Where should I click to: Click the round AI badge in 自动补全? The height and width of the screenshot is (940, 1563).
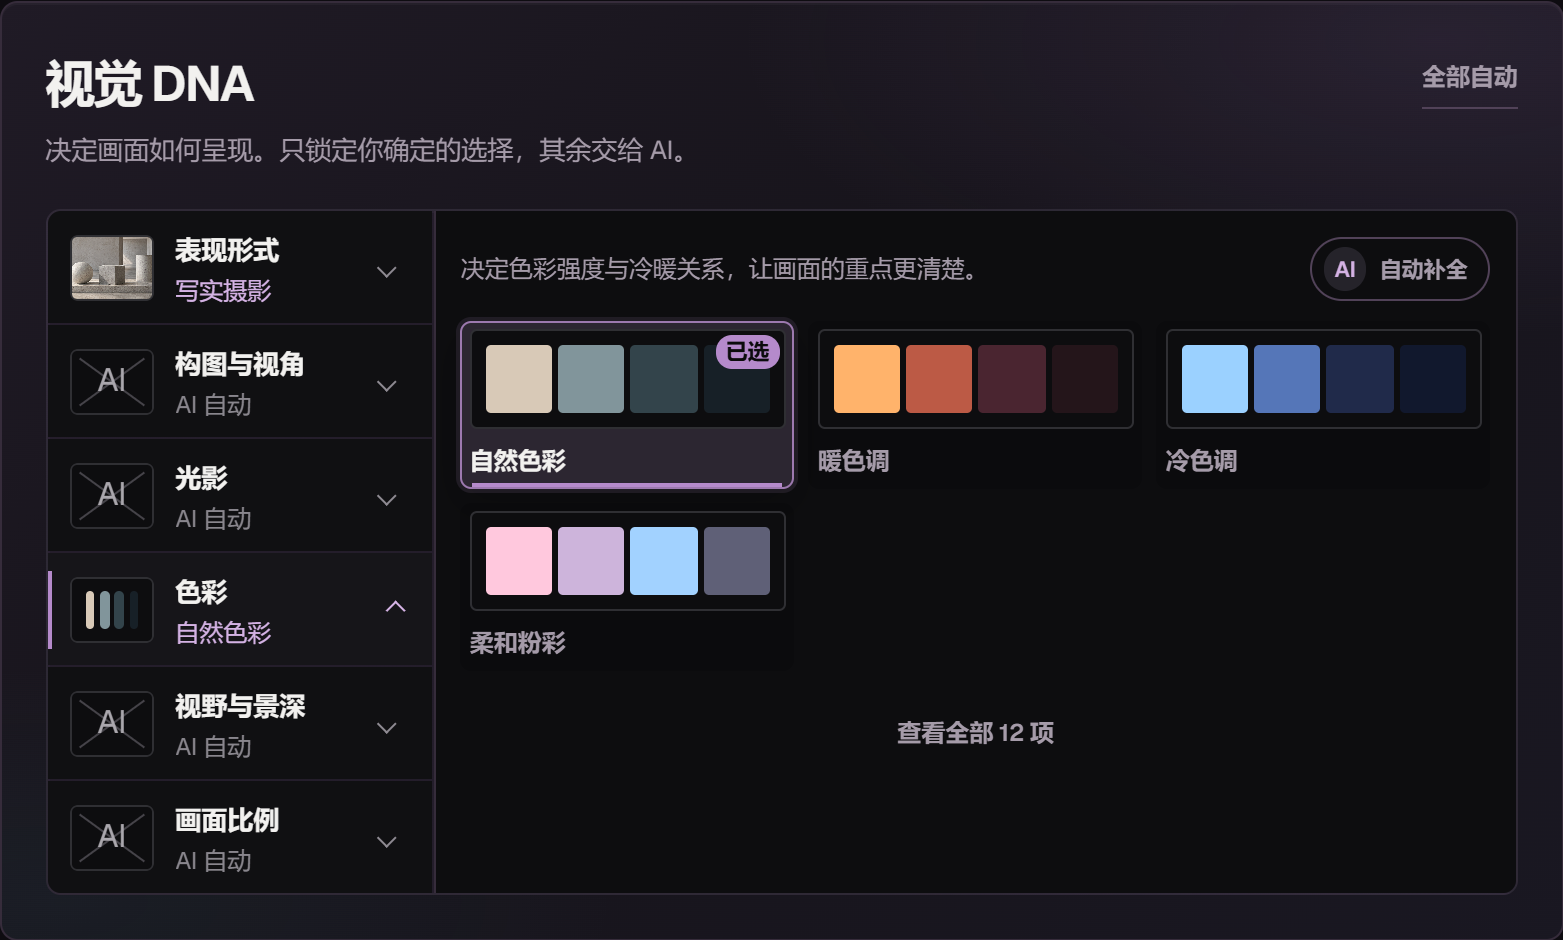point(1345,269)
